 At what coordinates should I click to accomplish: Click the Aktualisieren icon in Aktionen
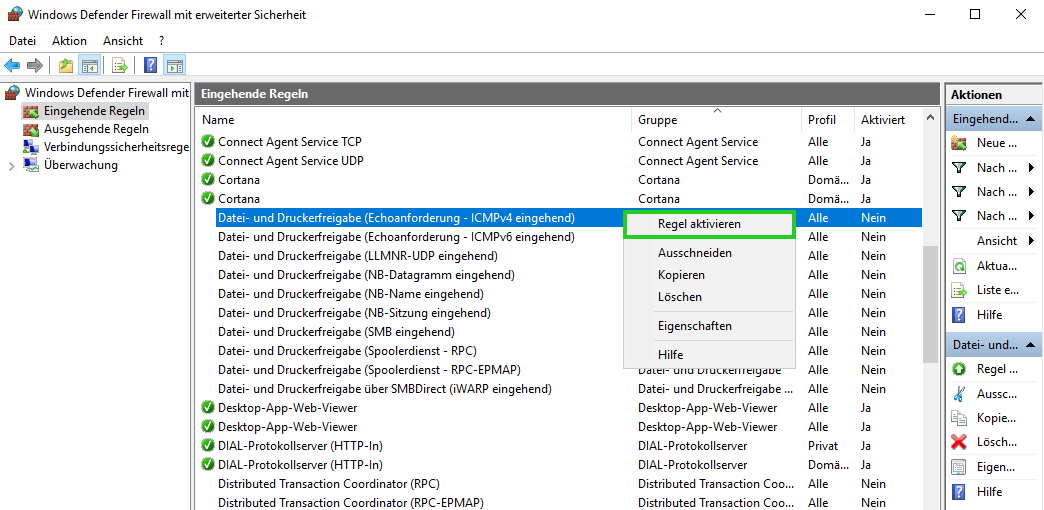coord(959,266)
